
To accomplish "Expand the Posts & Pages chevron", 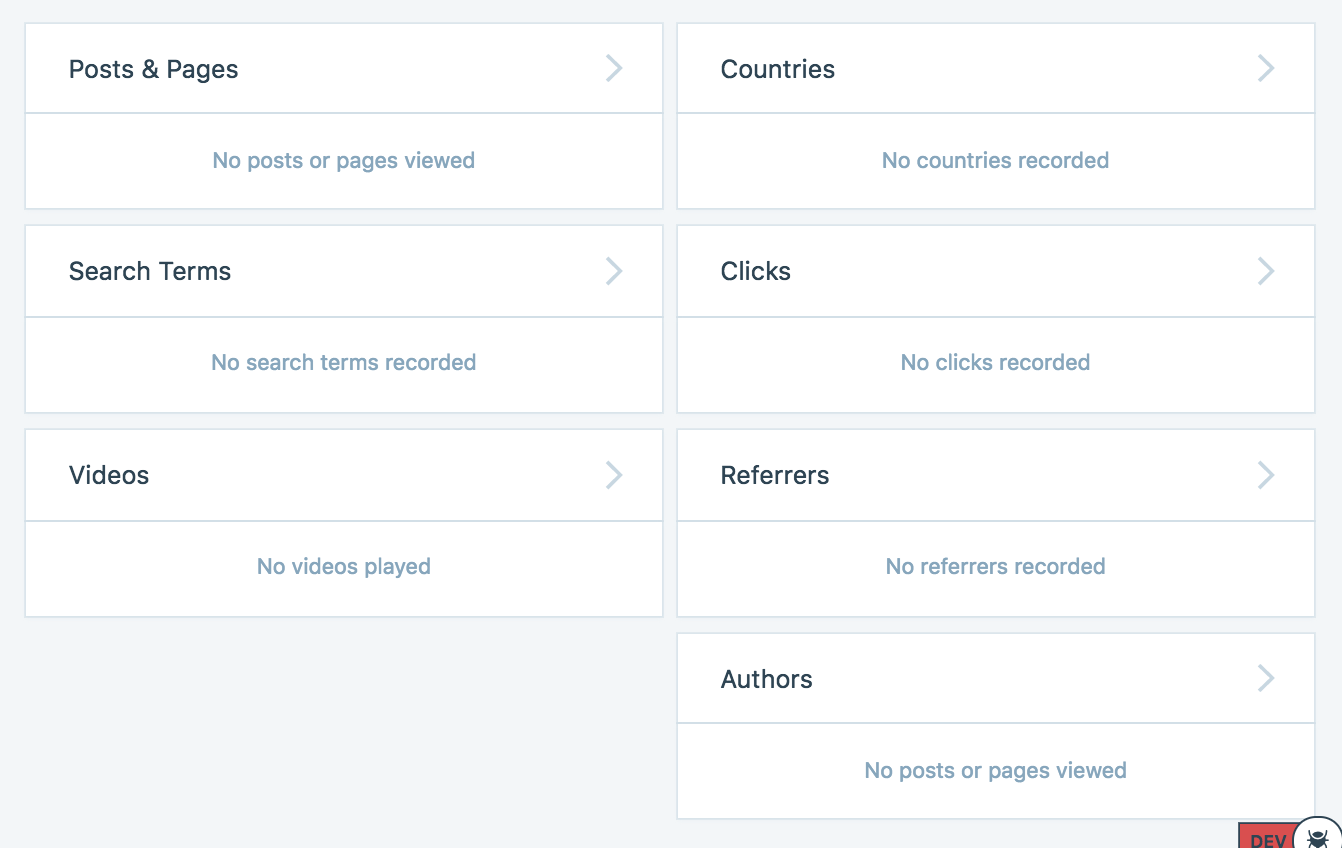I will [x=614, y=68].
